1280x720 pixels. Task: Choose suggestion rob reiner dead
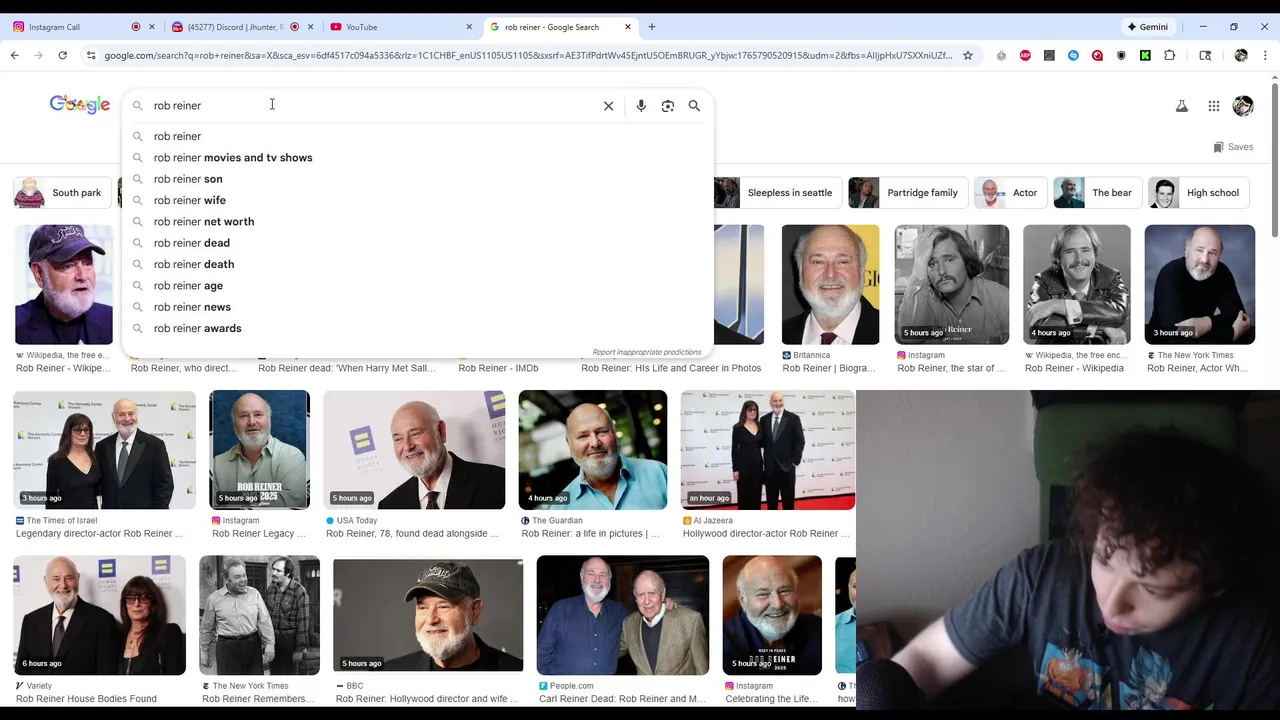(x=417, y=243)
